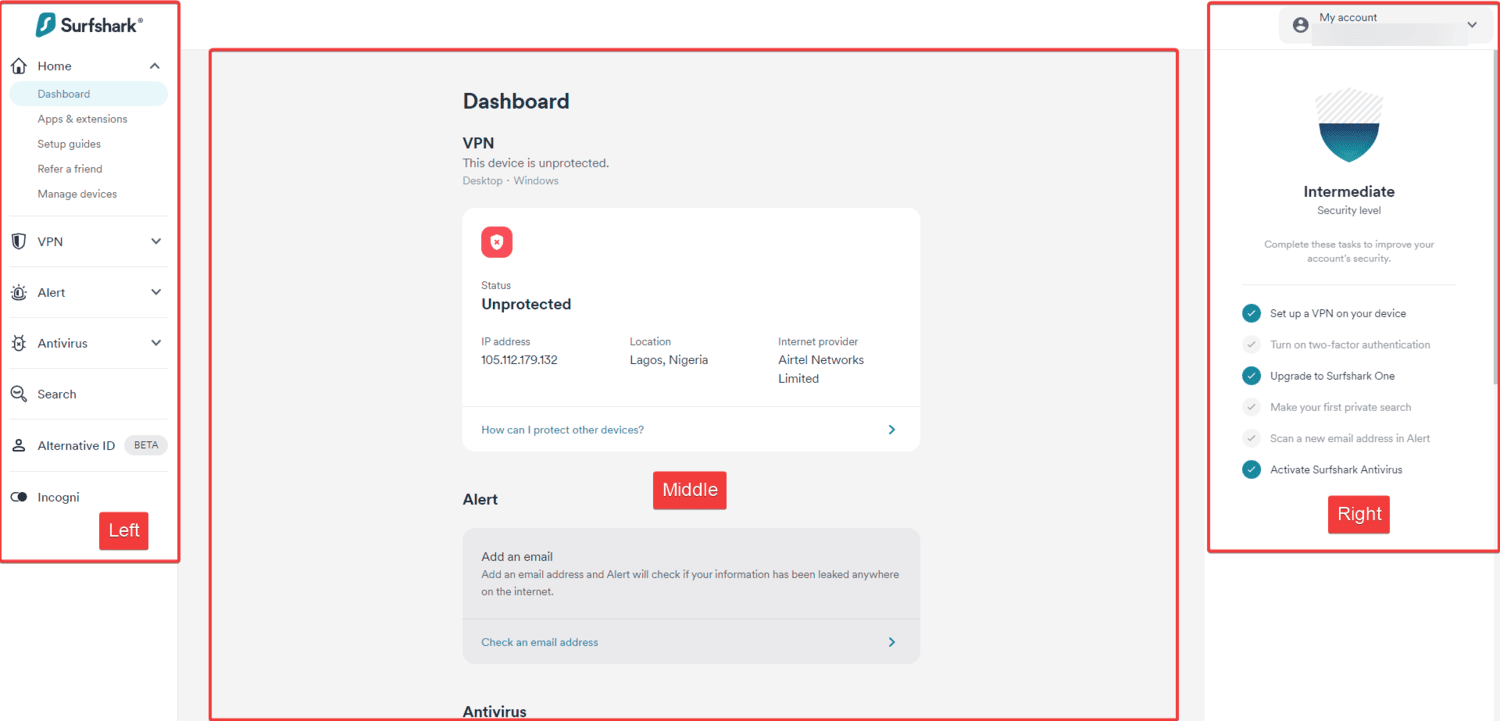Click the 'Alert' sidebar label
Screen dimensions: 1500x721
51,293
